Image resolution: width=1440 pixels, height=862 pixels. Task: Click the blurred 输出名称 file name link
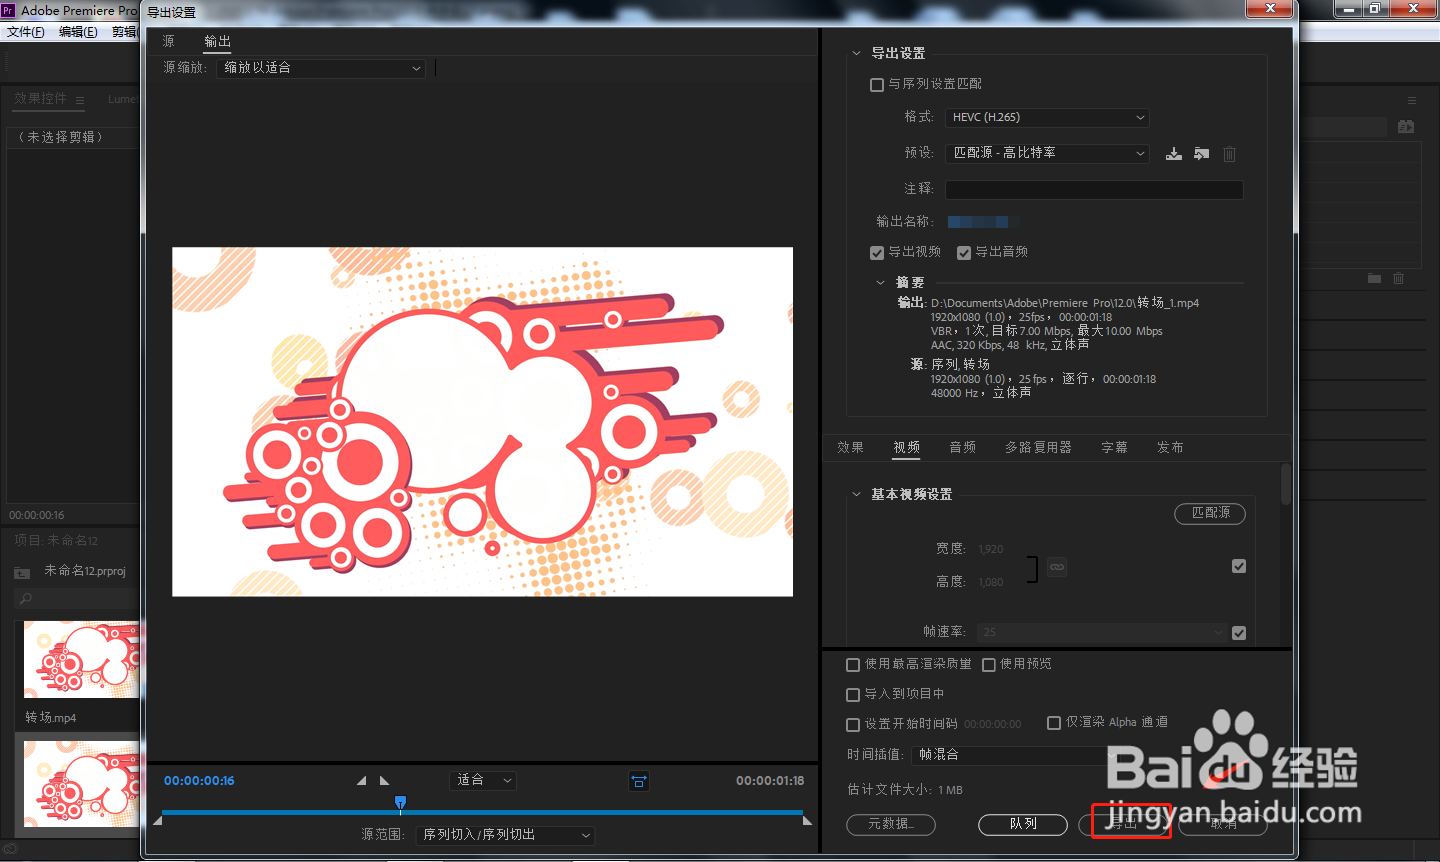983,222
